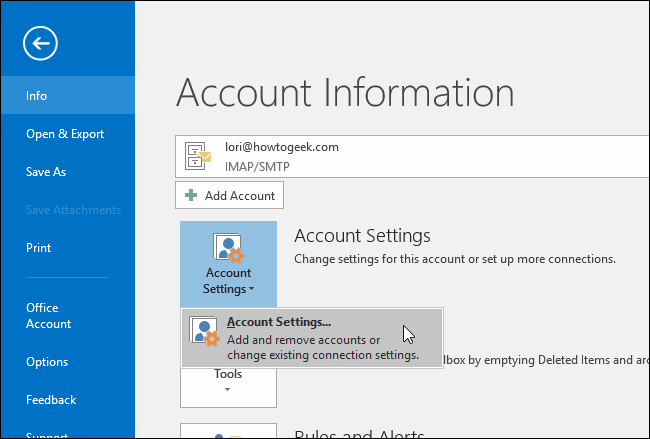The height and width of the screenshot is (439, 650).
Task: Click the Account Settings... menu entry icon
Action: [x=204, y=331]
